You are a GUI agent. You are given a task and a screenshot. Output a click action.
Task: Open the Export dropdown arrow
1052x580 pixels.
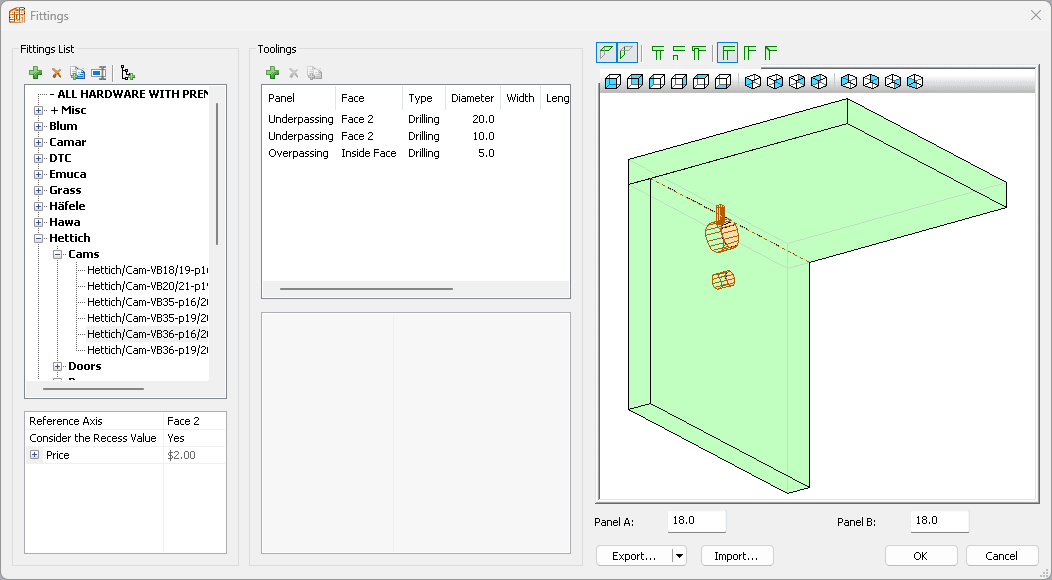pyautogui.click(x=679, y=556)
